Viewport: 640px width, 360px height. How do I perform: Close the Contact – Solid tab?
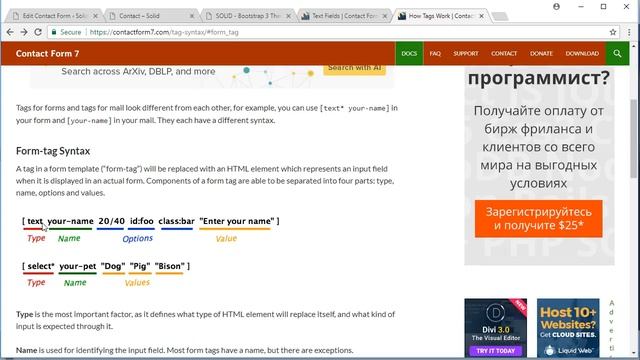(192, 16)
